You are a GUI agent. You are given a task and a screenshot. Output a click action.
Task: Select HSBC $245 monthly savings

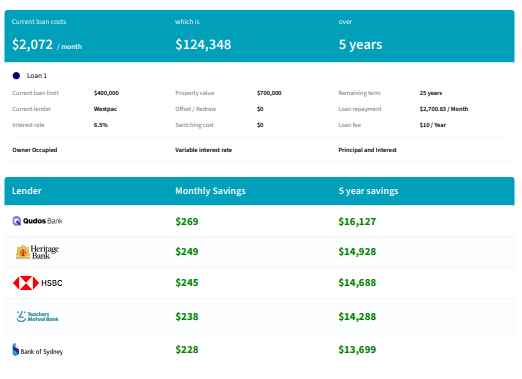tap(187, 283)
